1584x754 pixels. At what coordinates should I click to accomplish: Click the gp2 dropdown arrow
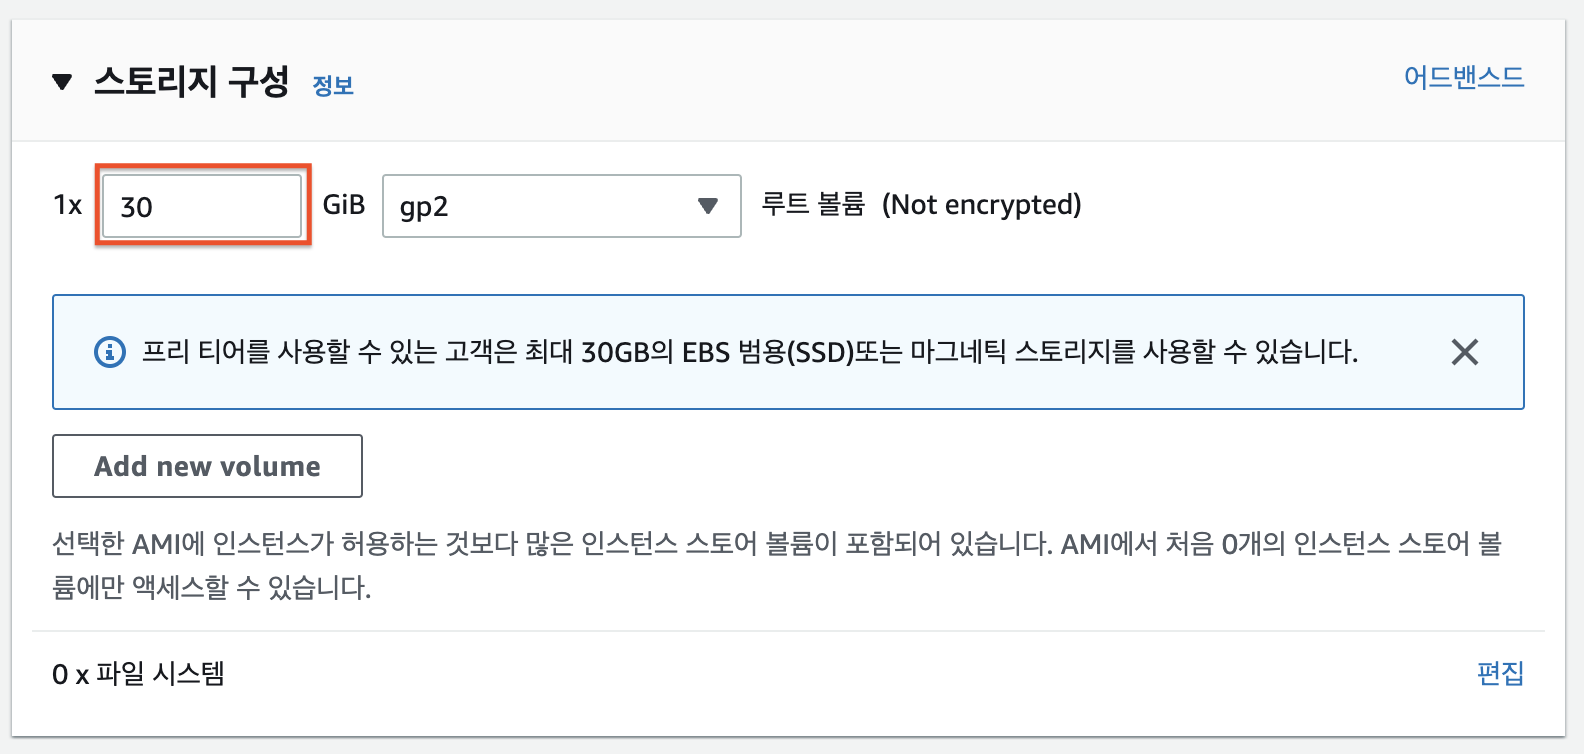pyautogui.click(x=708, y=206)
